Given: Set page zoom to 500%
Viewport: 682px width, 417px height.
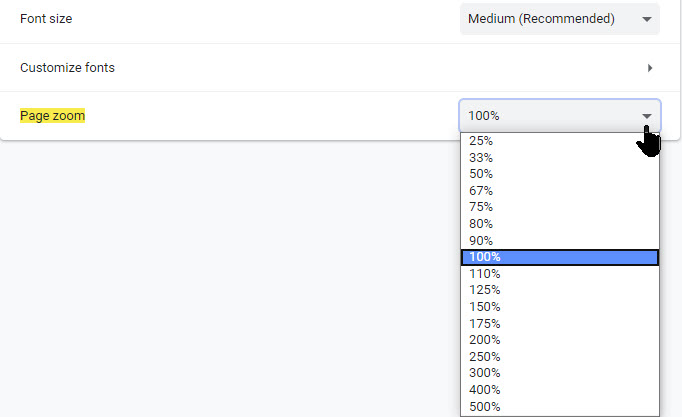Looking at the screenshot, I should coord(559,406).
